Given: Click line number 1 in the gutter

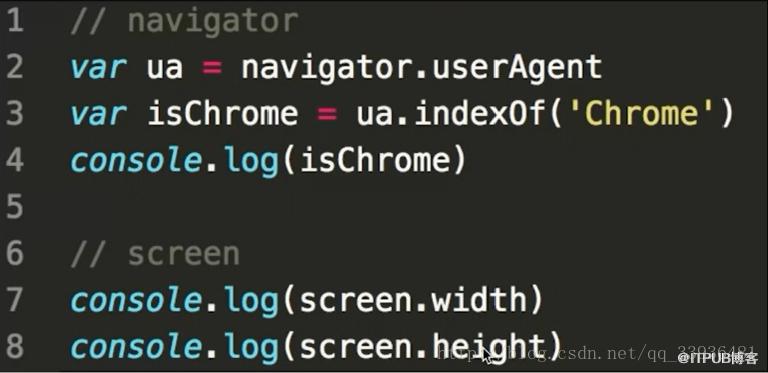Looking at the screenshot, I should (x=15, y=21).
